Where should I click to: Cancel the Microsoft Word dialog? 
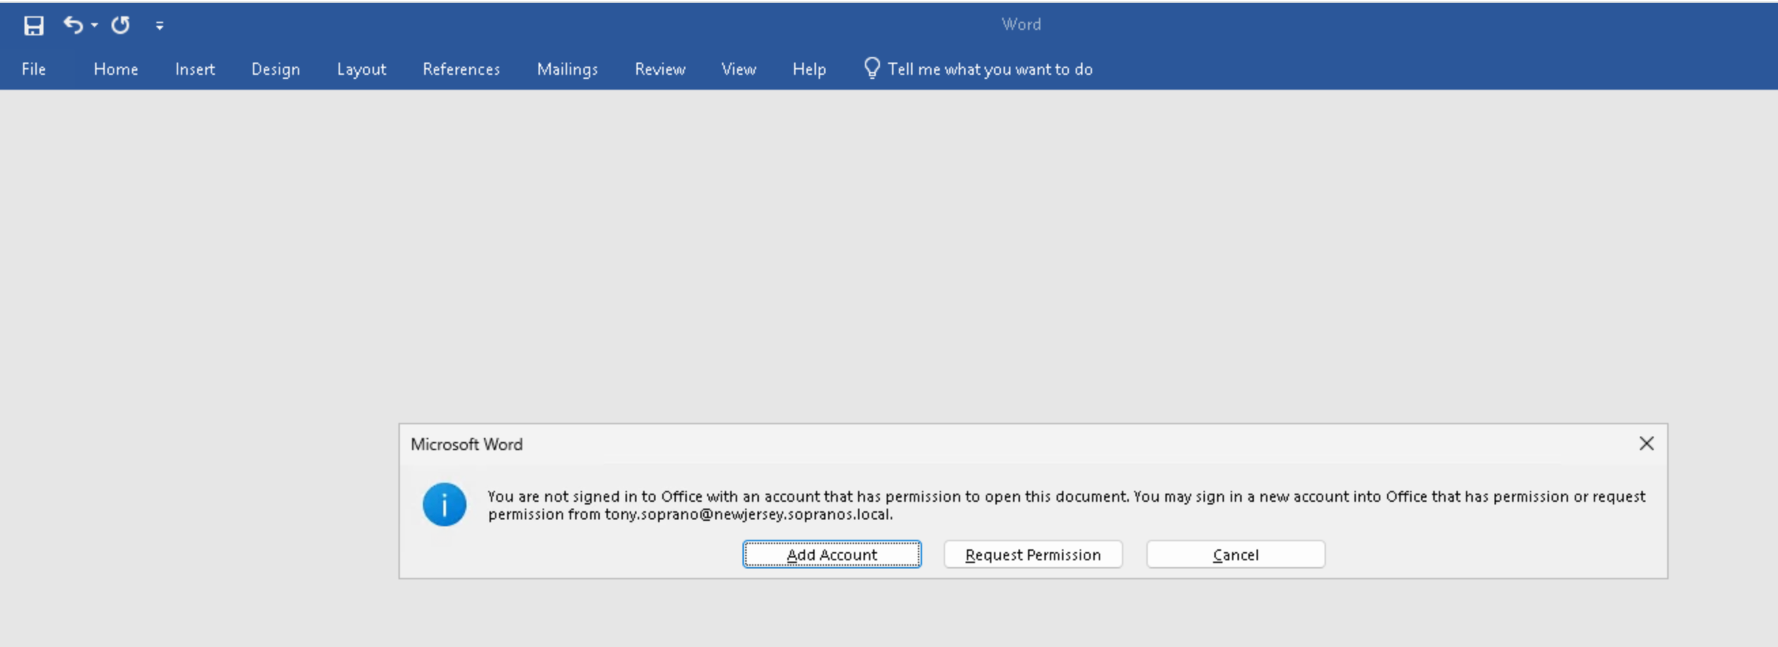[1236, 554]
